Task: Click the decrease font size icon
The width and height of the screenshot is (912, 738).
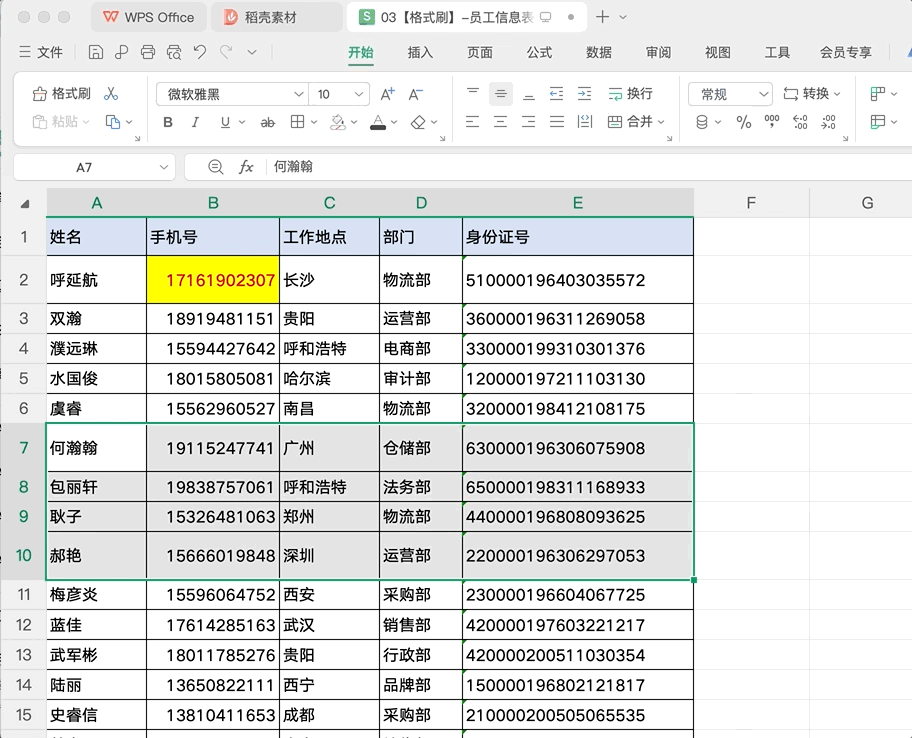Action: pos(416,94)
